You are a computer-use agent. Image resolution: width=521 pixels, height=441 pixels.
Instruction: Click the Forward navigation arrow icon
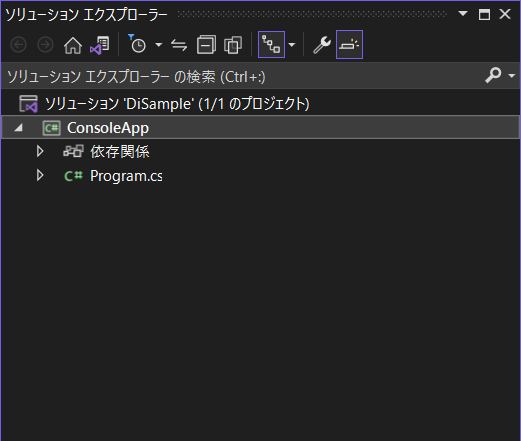click(45, 45)
